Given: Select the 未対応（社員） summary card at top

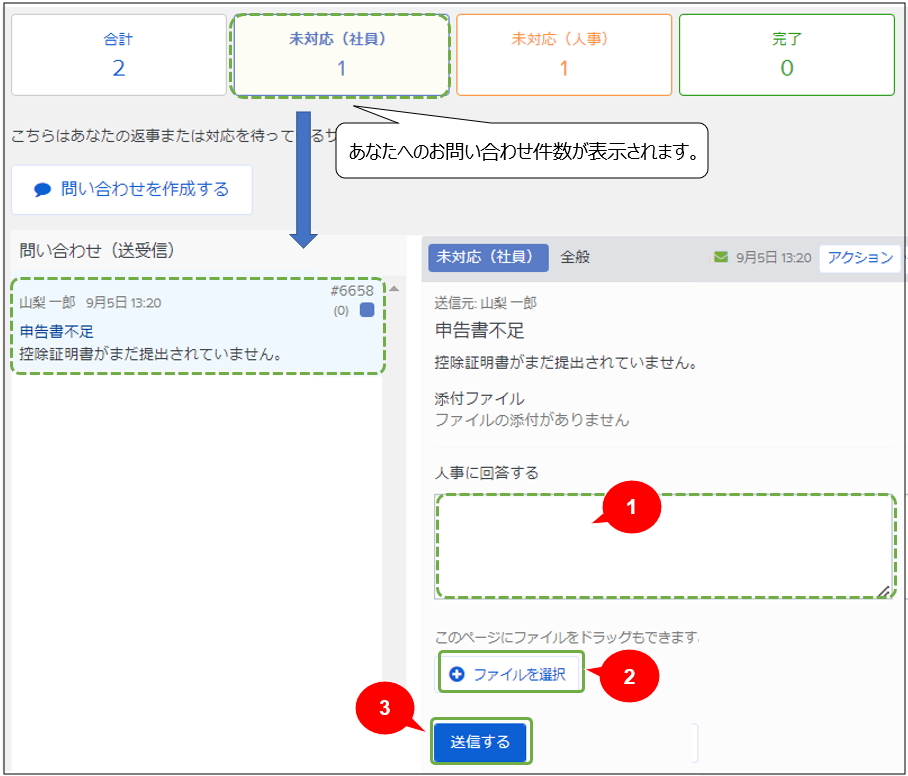Looking at the screenshot, I should click(341, 55).
